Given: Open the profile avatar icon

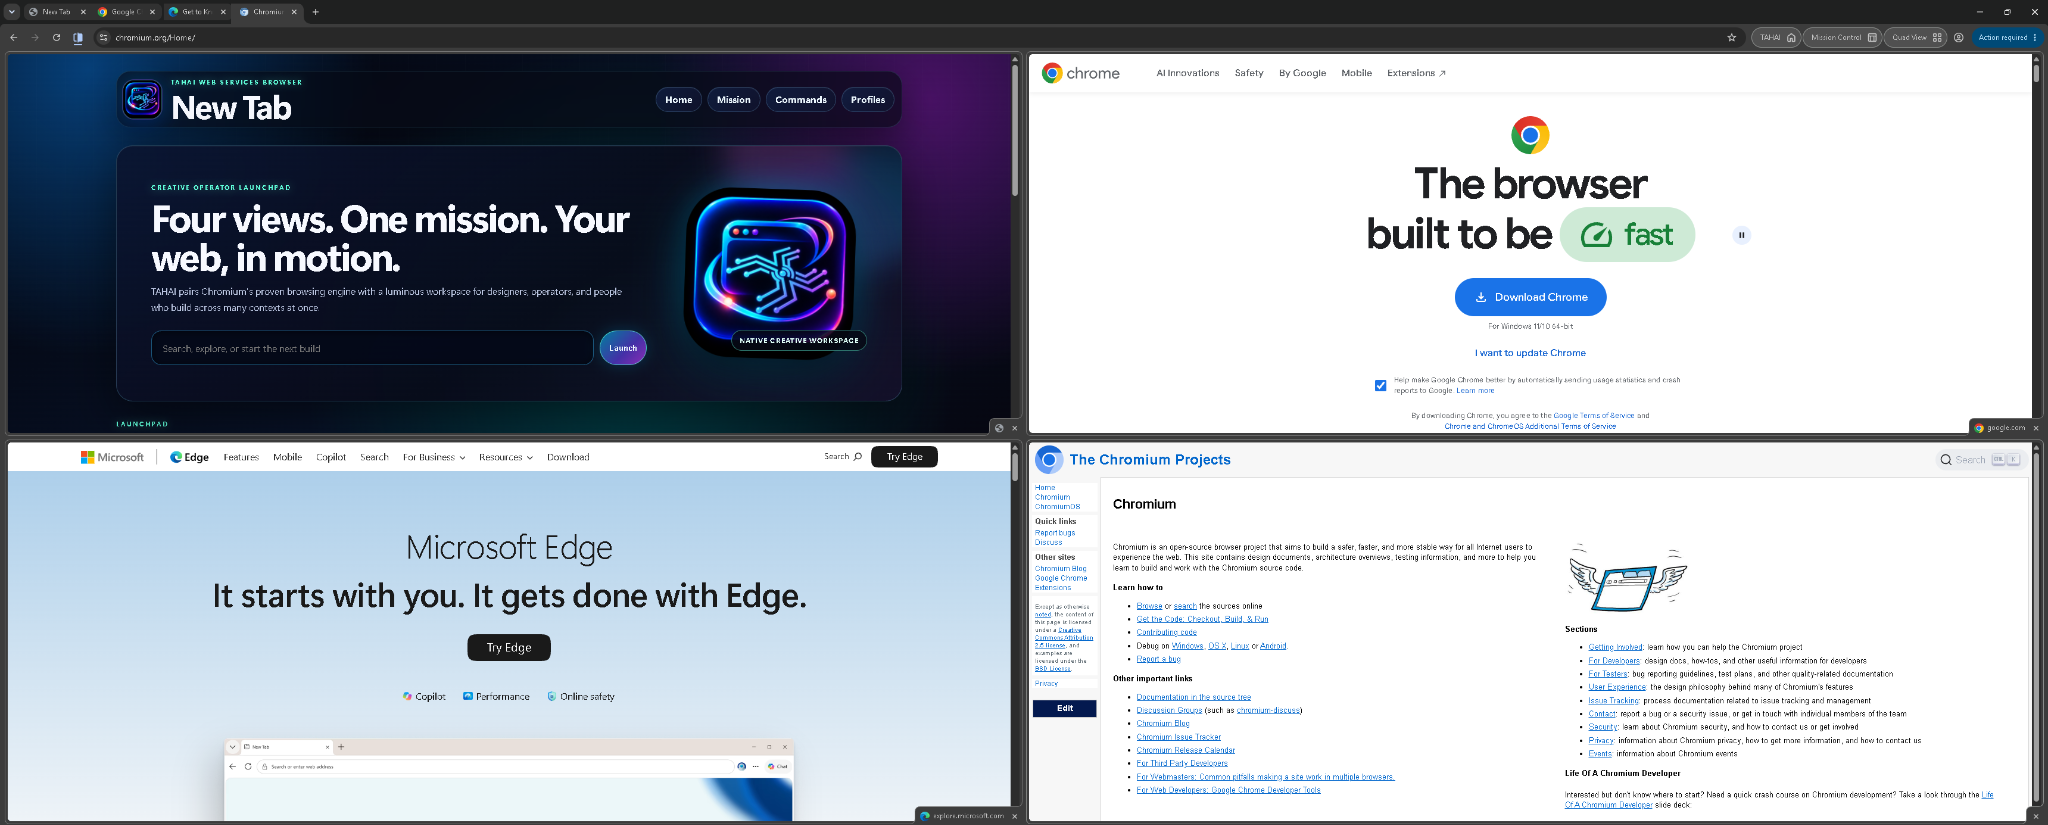Looking at the screenshot, I should [1959, 37].
